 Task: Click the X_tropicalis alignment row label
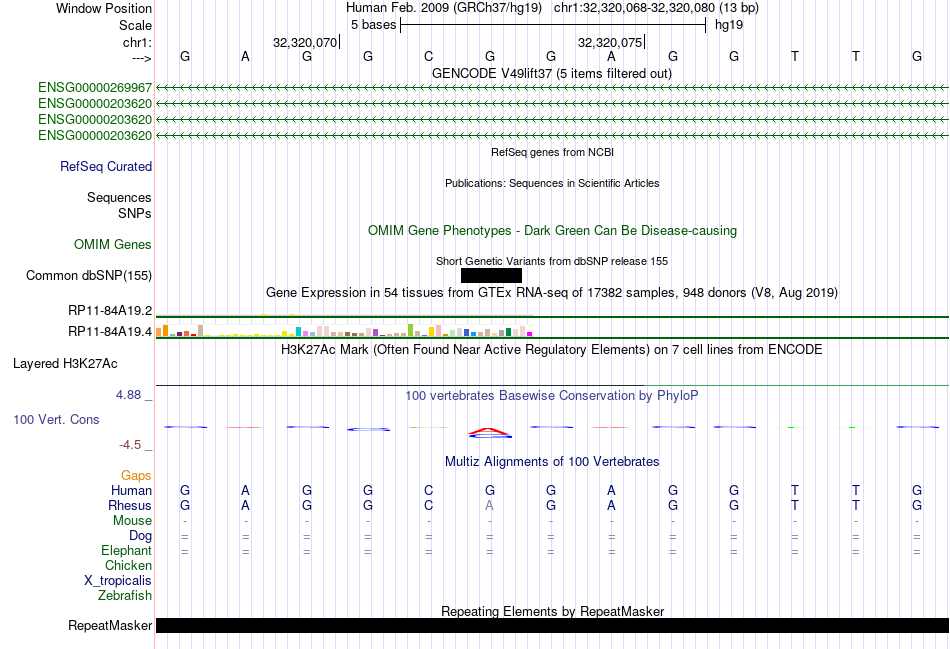point(118,581)
